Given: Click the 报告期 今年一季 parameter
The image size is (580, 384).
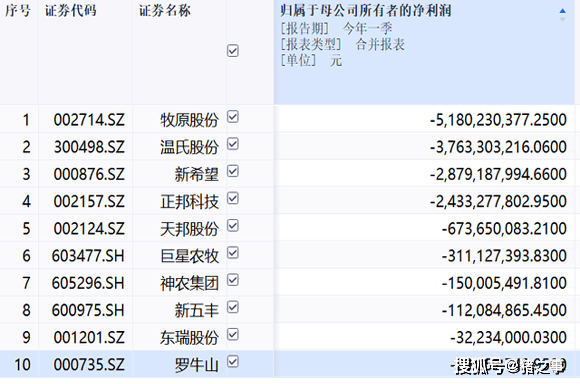Looking at the screenshot, I should click(336, 28).
